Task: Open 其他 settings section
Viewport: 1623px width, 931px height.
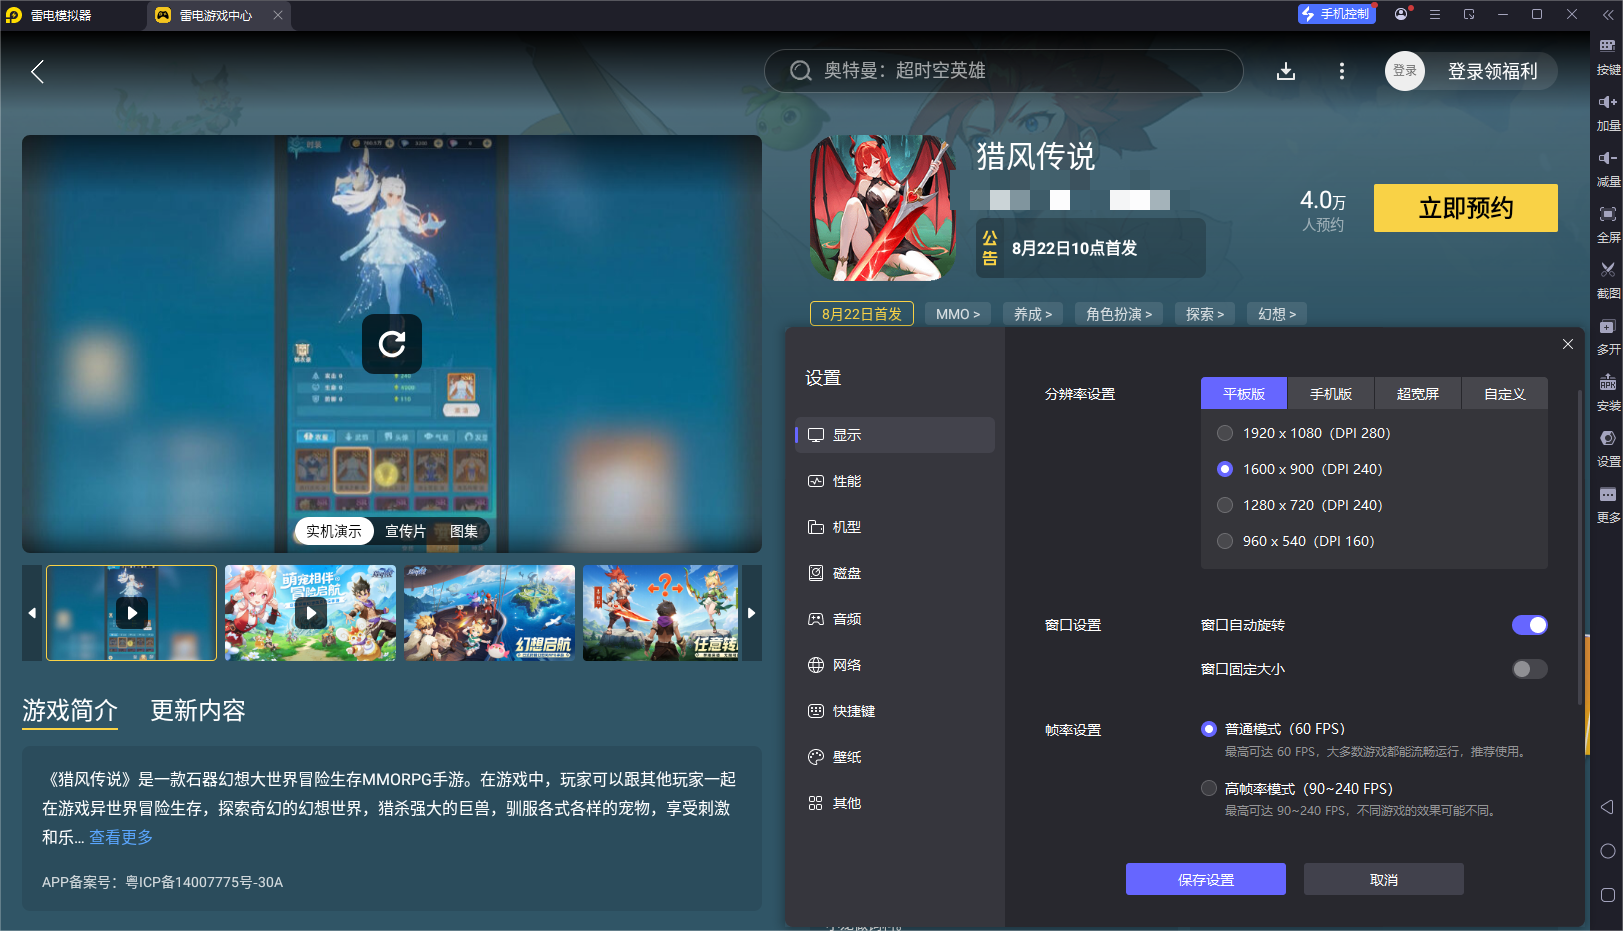Action: pyautogui.click(x=895, y=803)
